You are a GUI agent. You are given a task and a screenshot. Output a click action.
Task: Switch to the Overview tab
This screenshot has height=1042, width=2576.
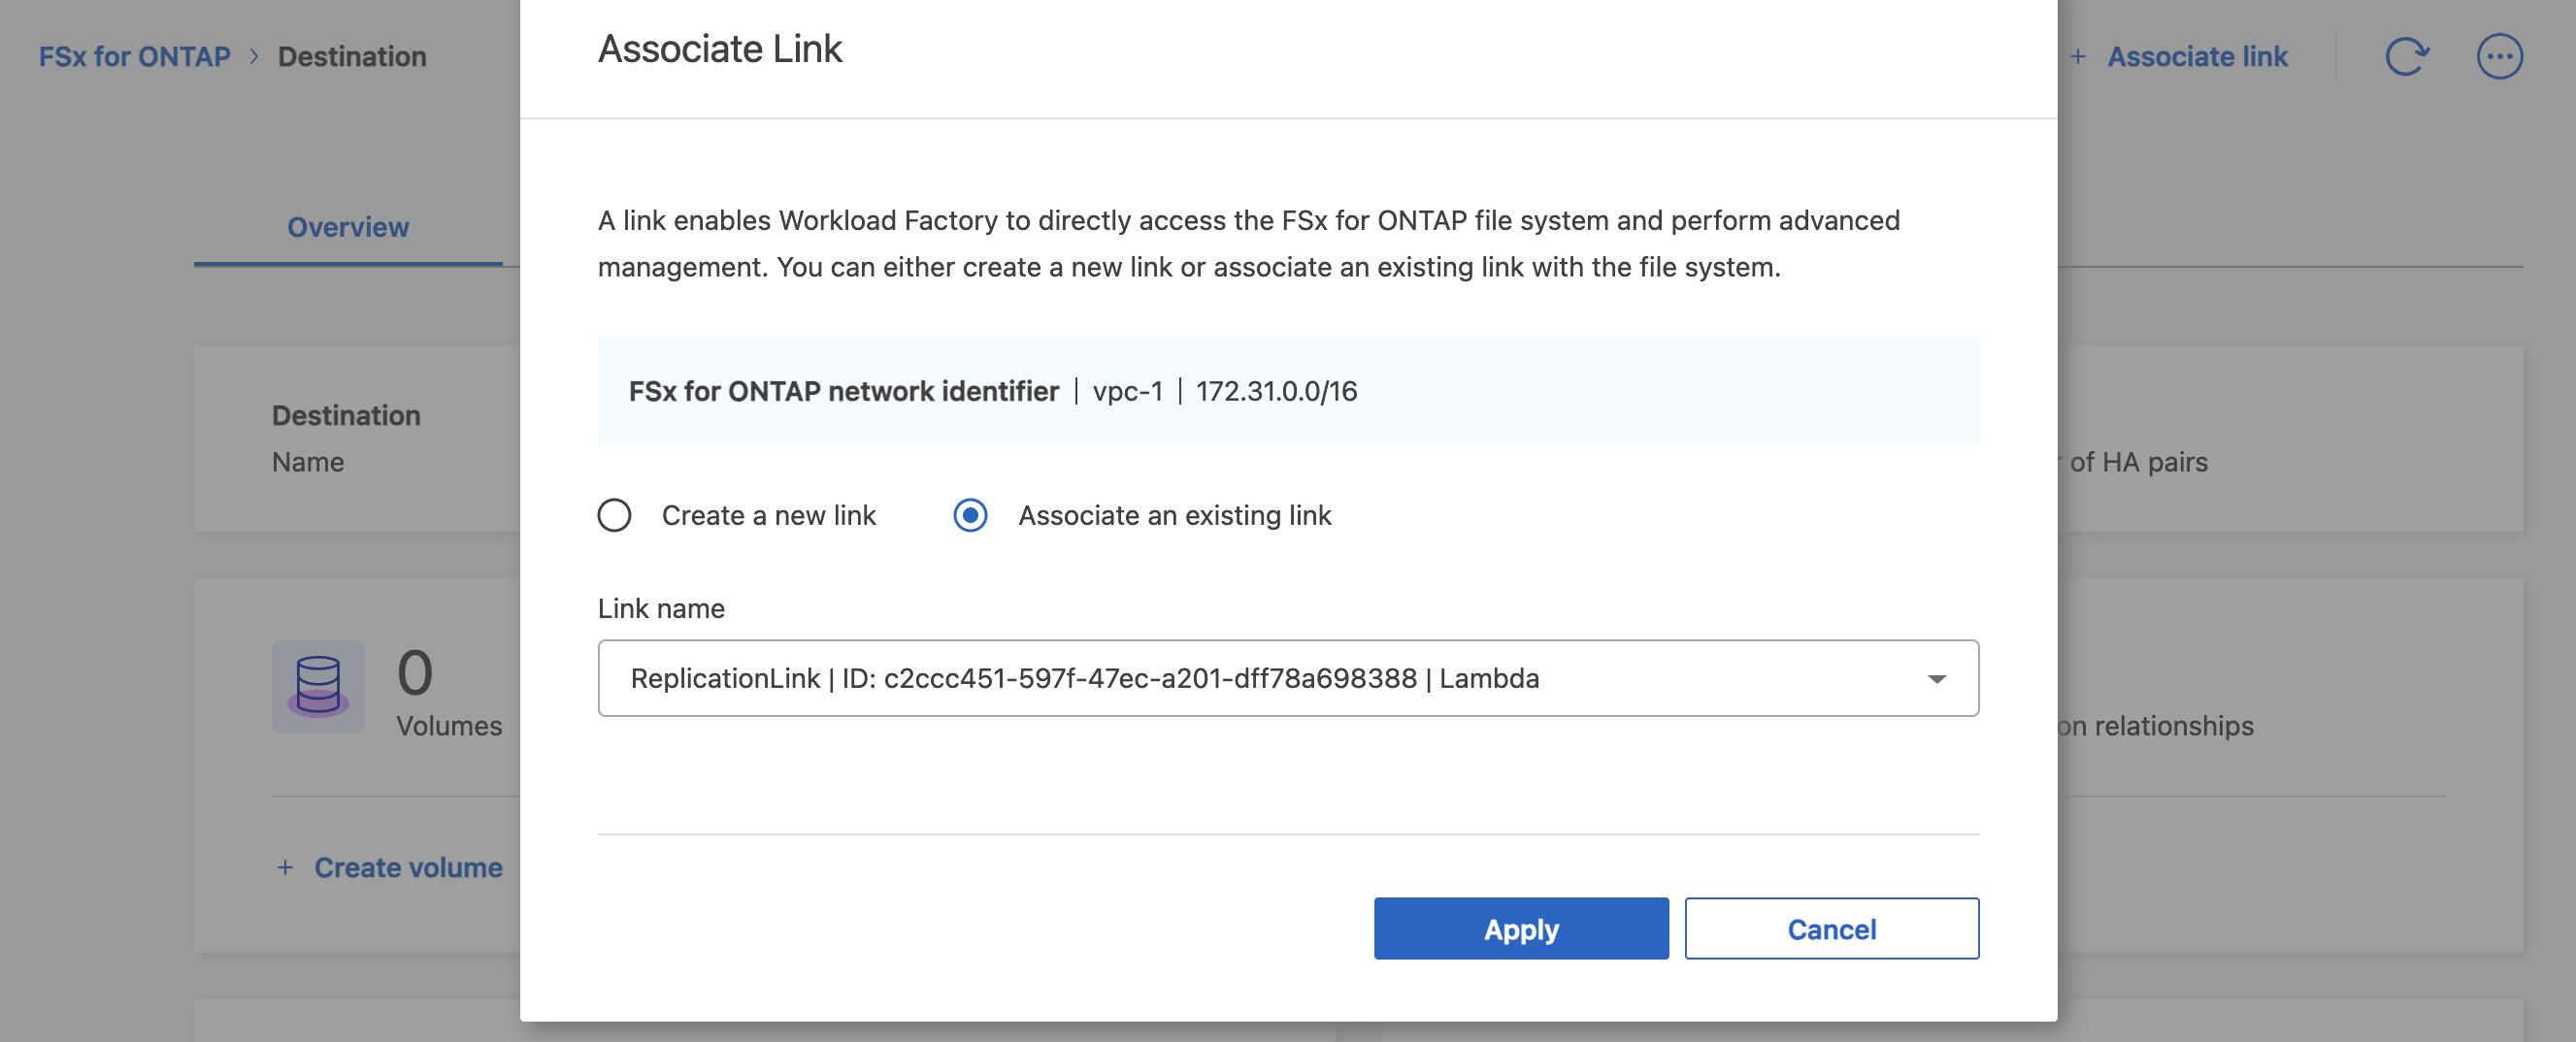347,227
